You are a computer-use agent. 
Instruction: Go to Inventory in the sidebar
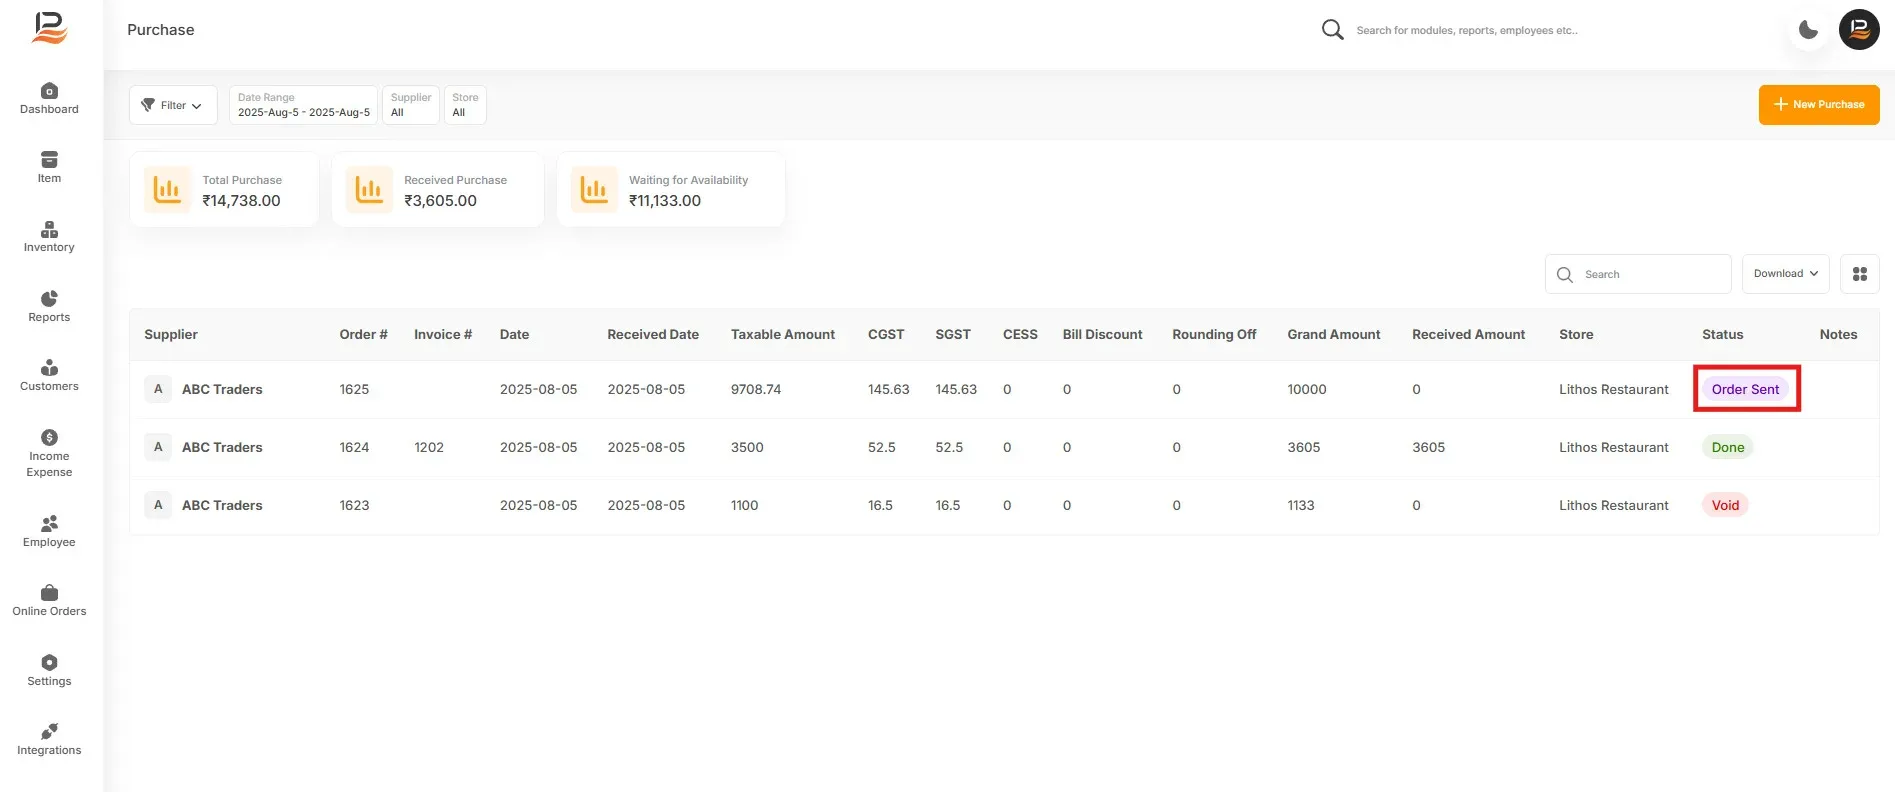pyautogui.click(x=49, y=237)
